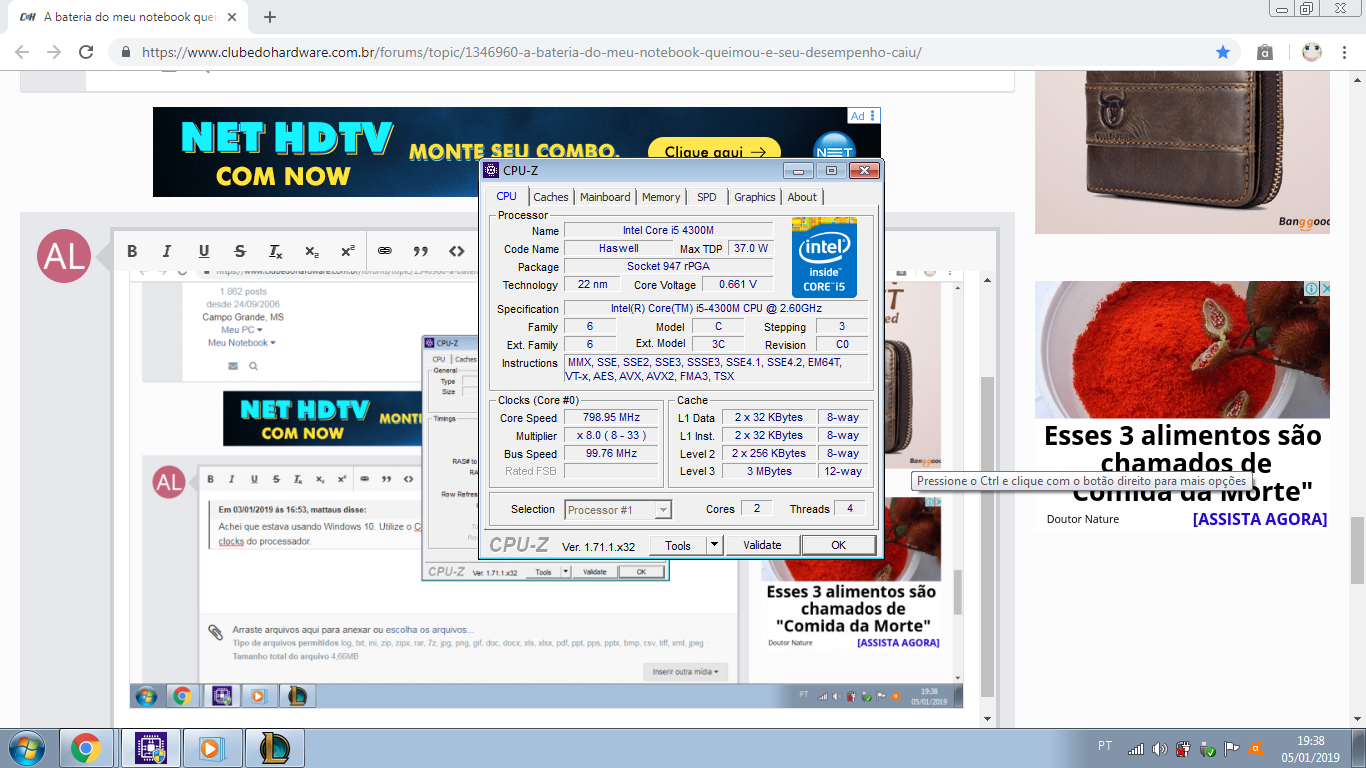Click the insert link icon in main editor toolbar
1366x768 pixels.
(x=385, y=251)
